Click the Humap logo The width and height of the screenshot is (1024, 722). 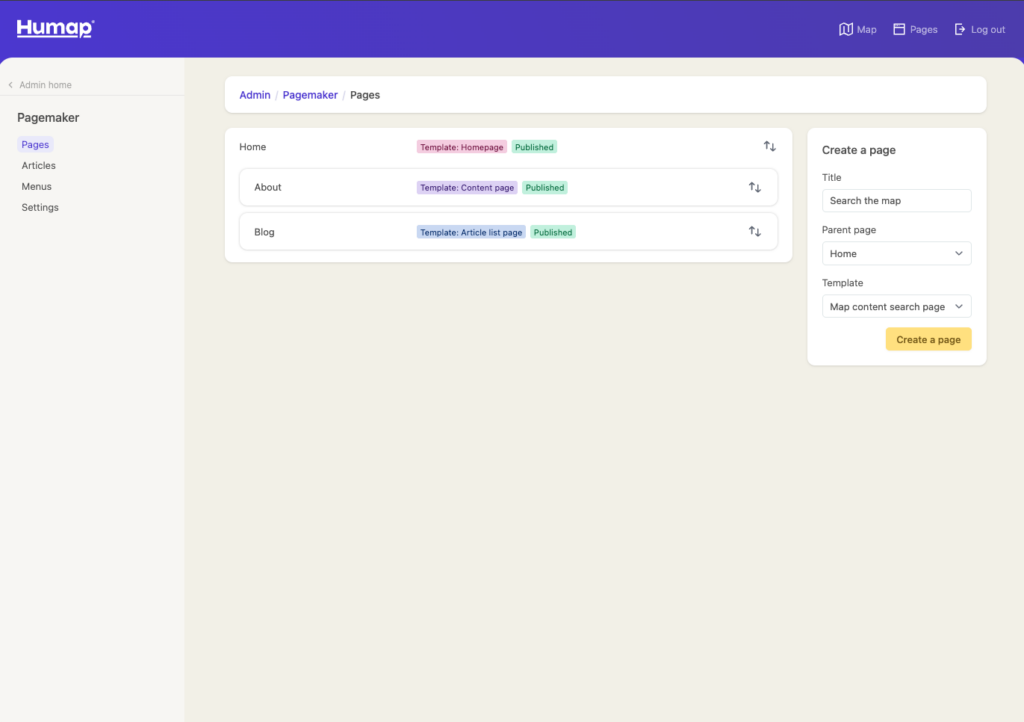click(x=55, y=29)
